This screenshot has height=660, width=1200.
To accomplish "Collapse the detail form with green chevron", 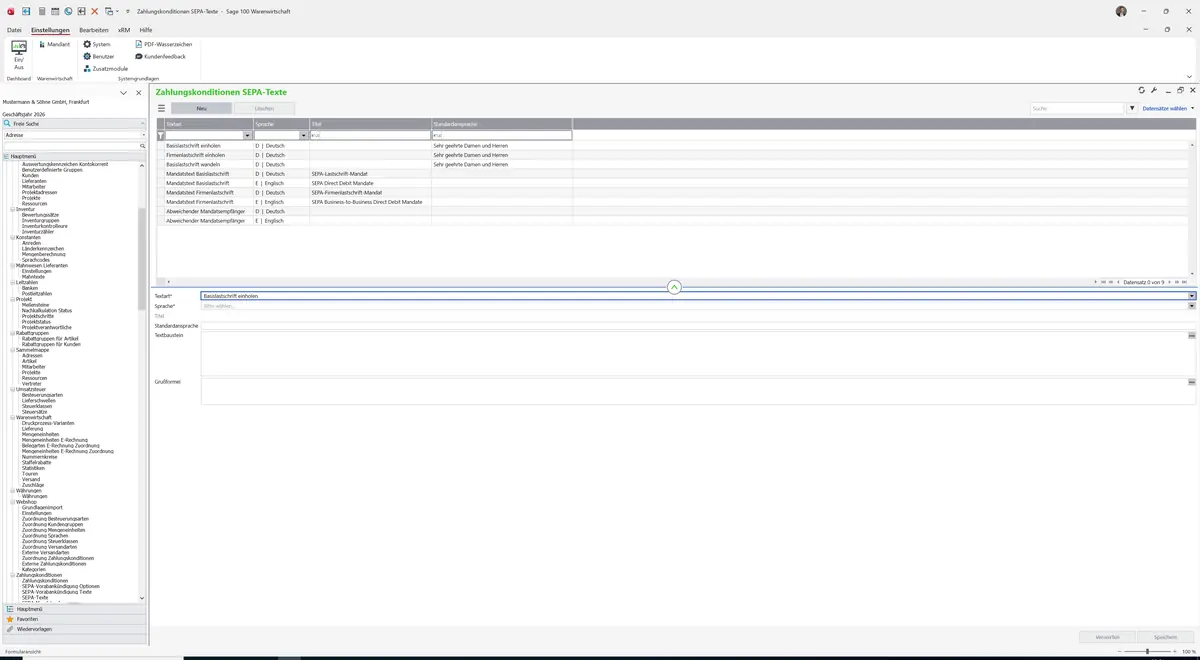I will [x=674, y=287].
